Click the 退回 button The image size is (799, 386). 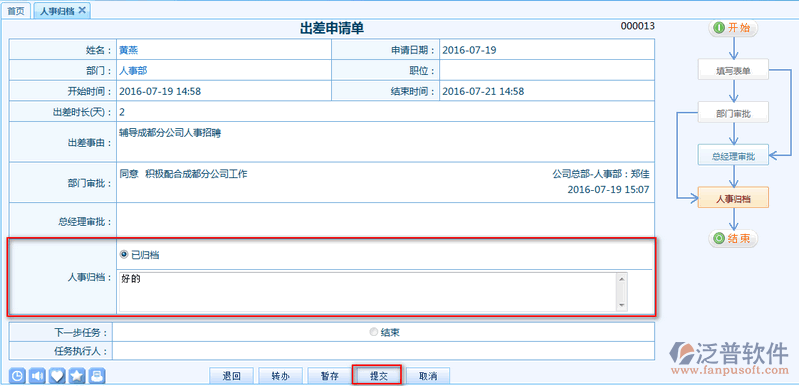point(231,376)
